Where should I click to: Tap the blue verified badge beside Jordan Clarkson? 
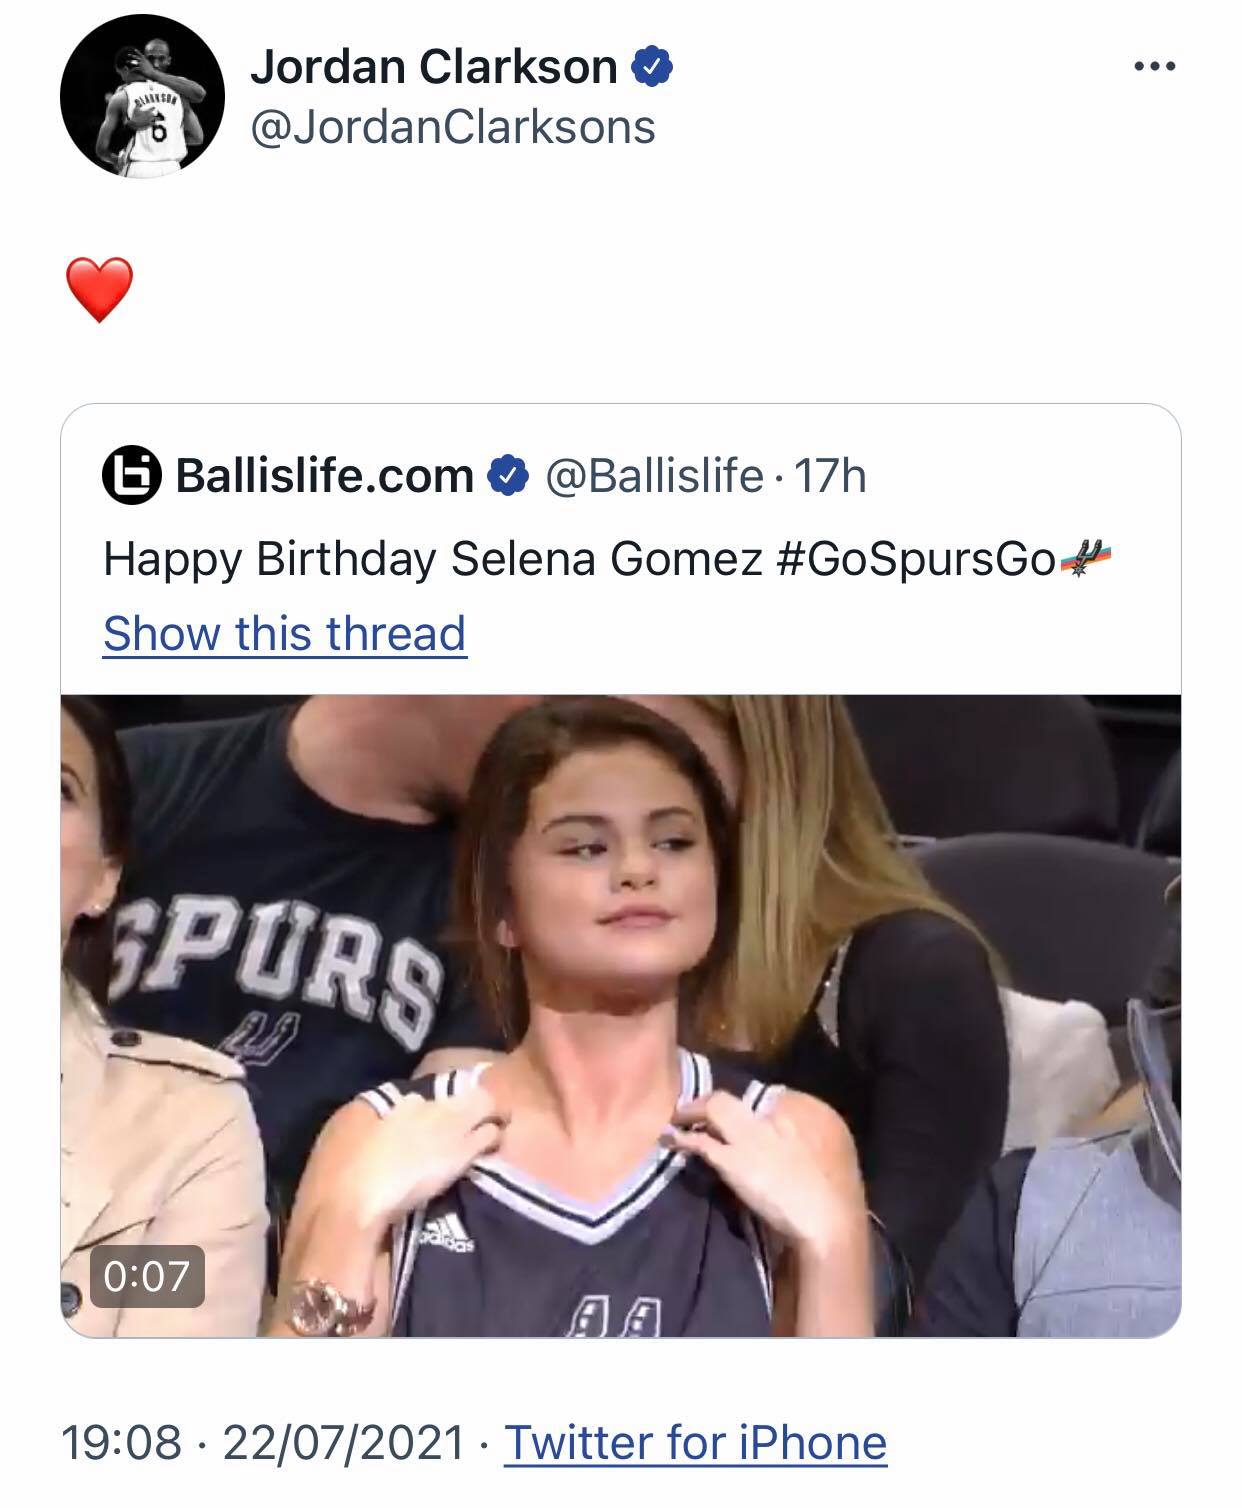coord(651,67)
